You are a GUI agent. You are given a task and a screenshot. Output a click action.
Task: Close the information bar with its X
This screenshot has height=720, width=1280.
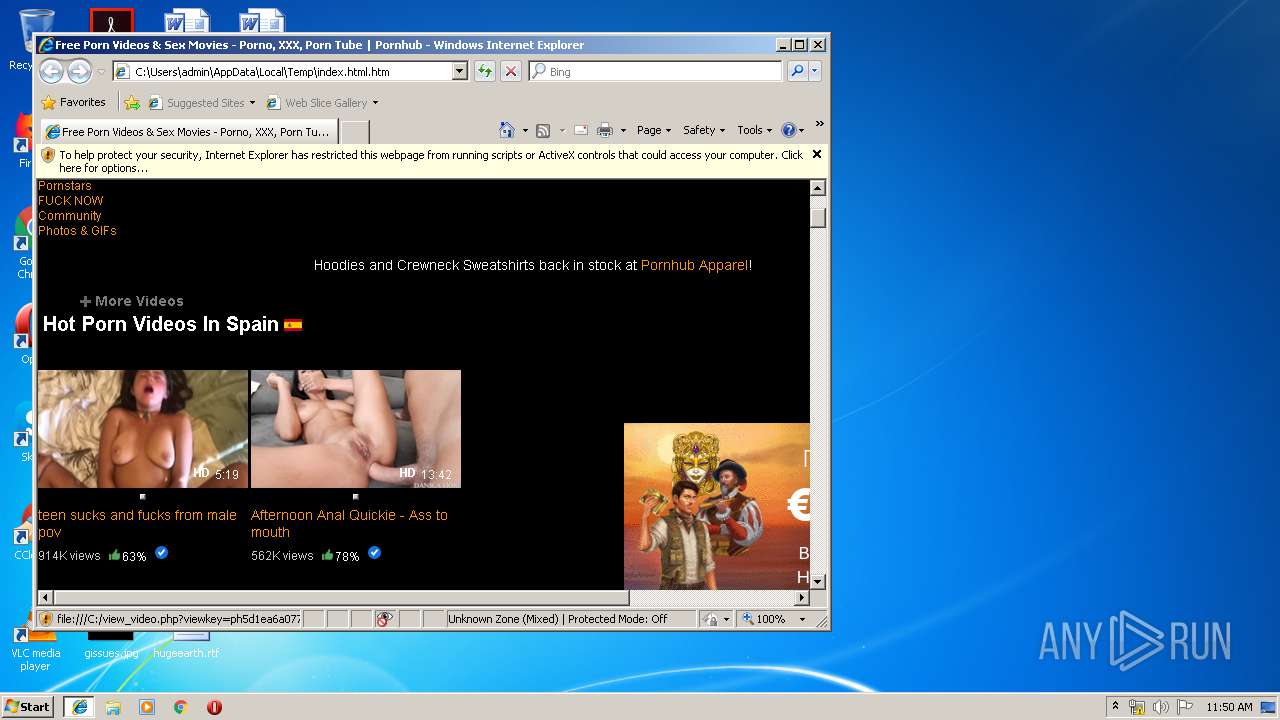(x=817, y=154)
